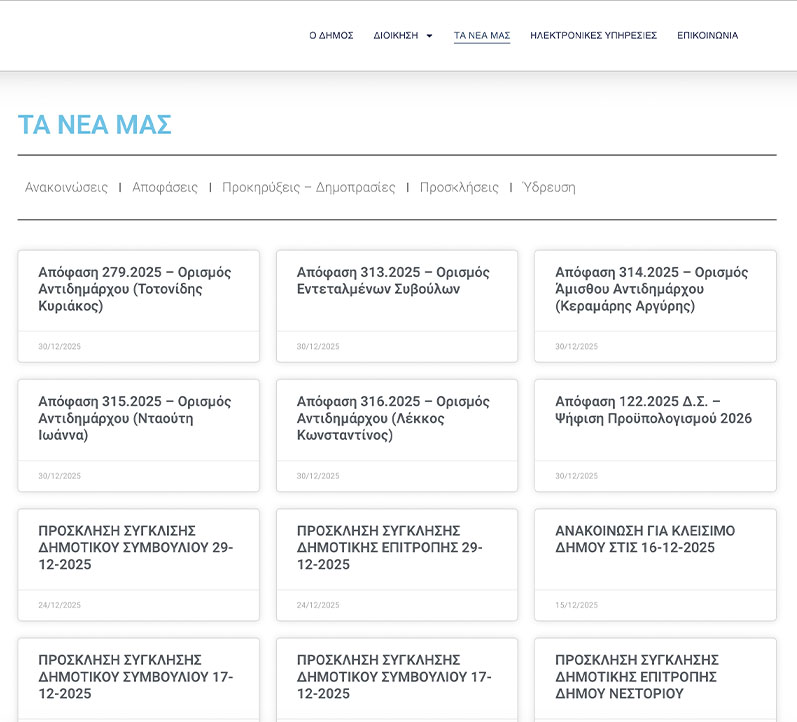Screen dimensions: 797x722
Task: Open Απόφαση 122.2025 Ψήφιση Προϋπολογισμού 2026
Action: click(653, 410)
